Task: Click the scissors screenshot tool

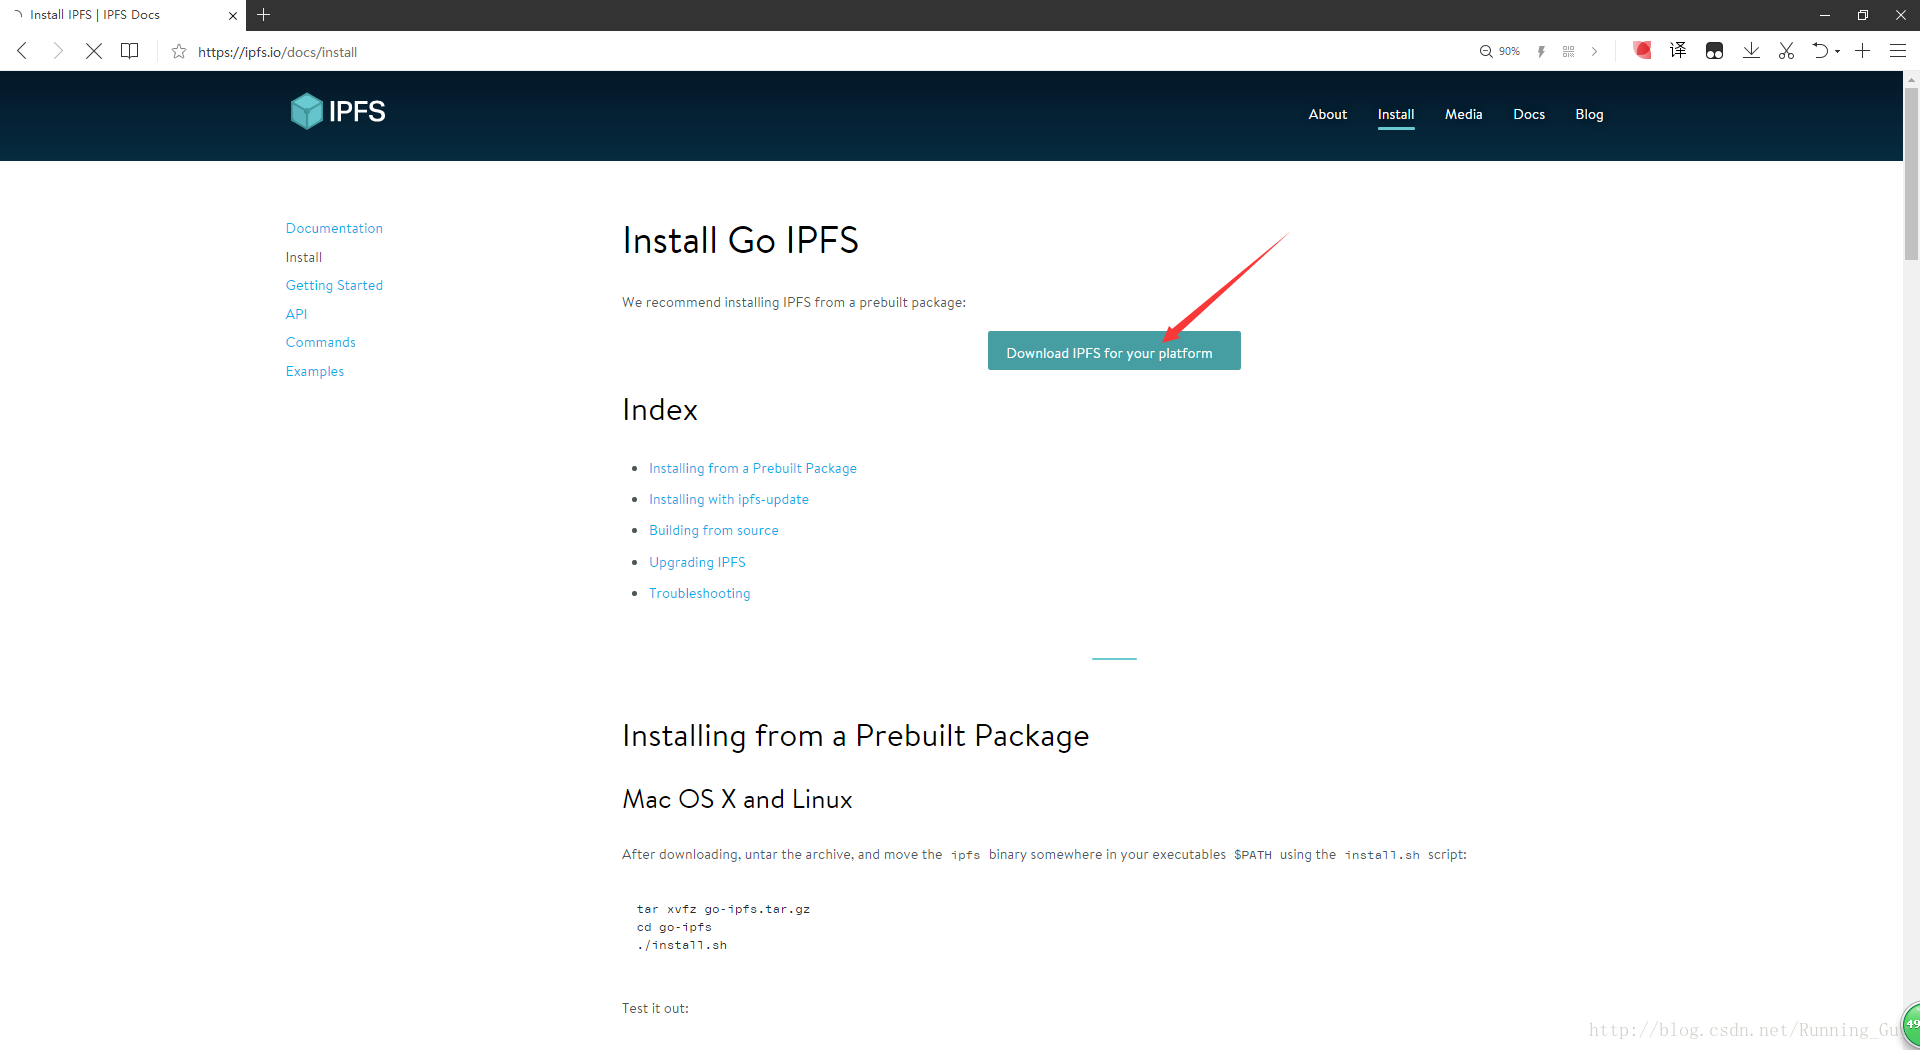Action: pos(1786,51)
